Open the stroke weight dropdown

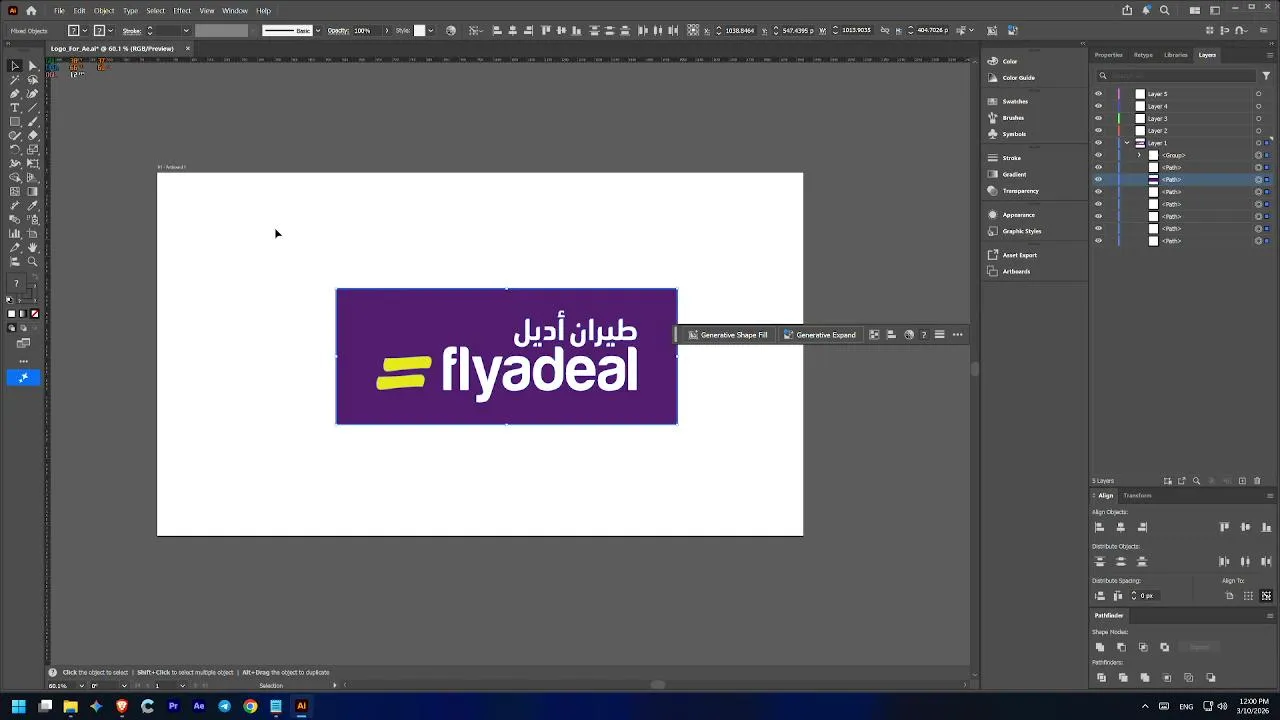point(186,30)
